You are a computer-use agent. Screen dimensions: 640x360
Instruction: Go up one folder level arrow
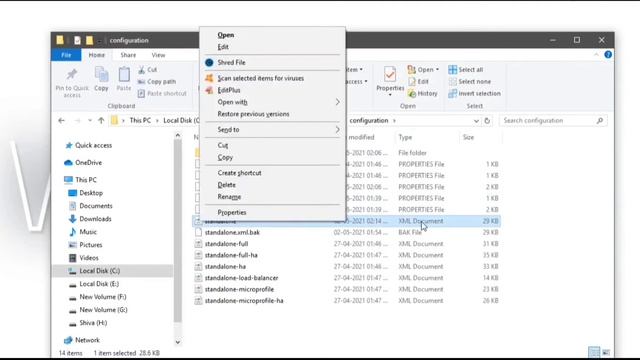coord(101,120)
